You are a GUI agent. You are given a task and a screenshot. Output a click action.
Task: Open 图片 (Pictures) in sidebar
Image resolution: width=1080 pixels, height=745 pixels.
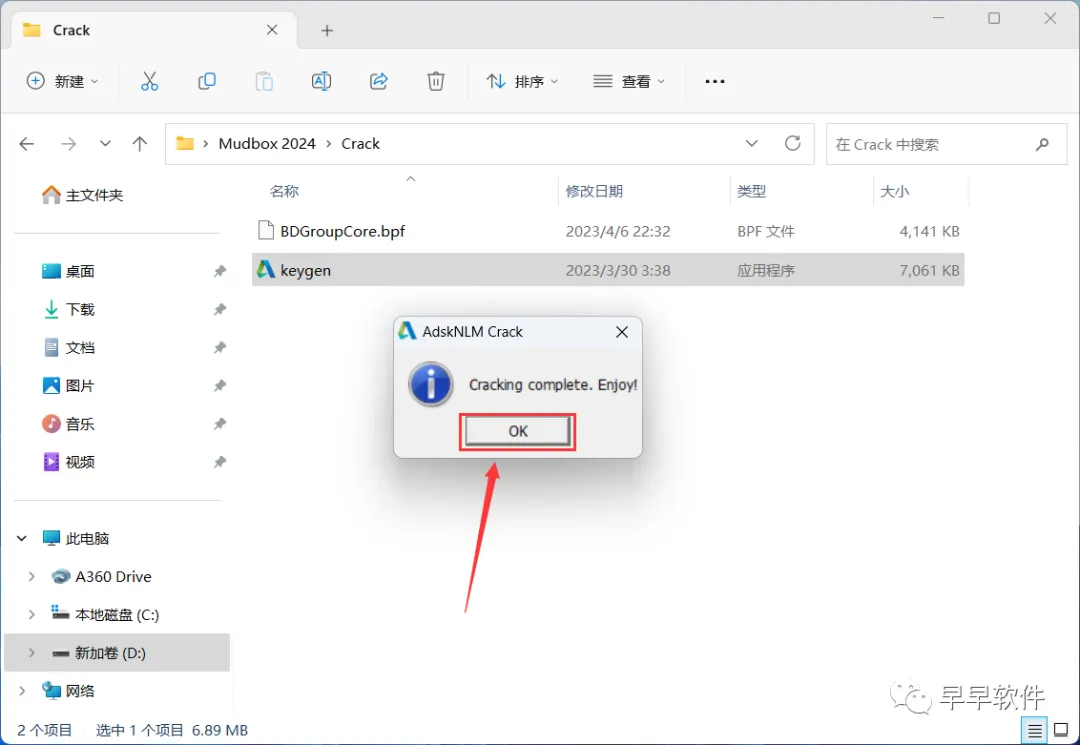pyautogui.click(x=69, y=386)
